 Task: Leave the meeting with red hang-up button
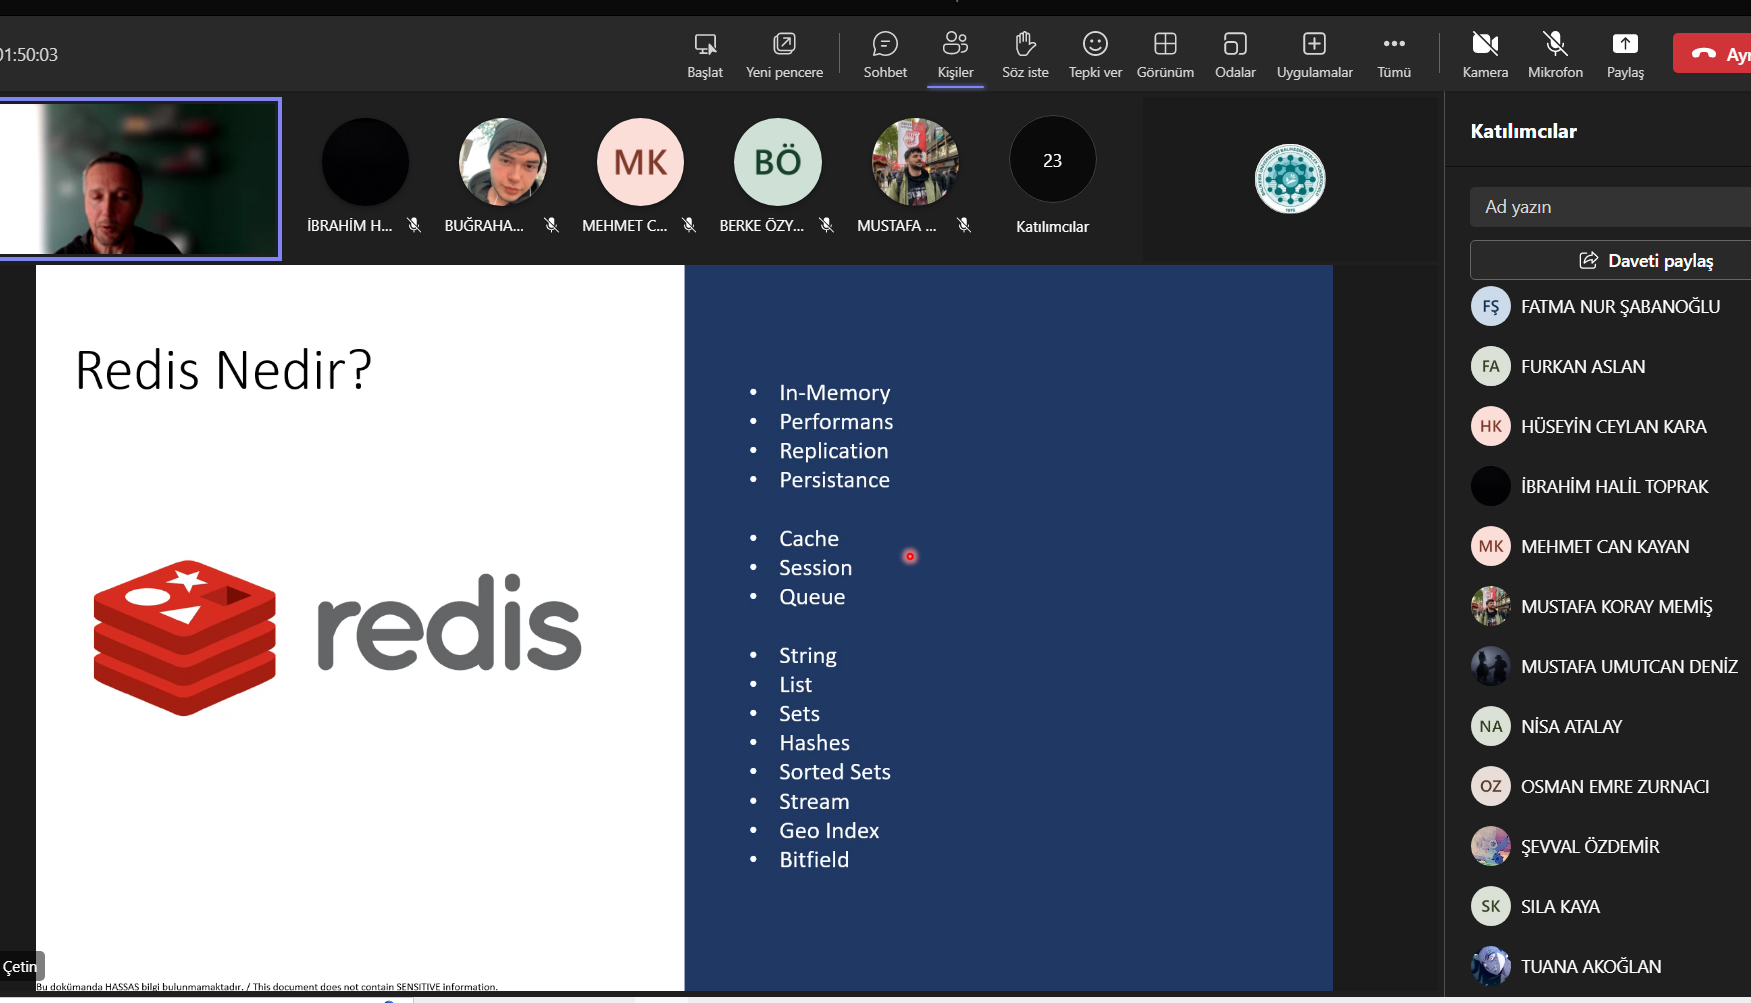pyautogui.click(x=1713, y=53)
